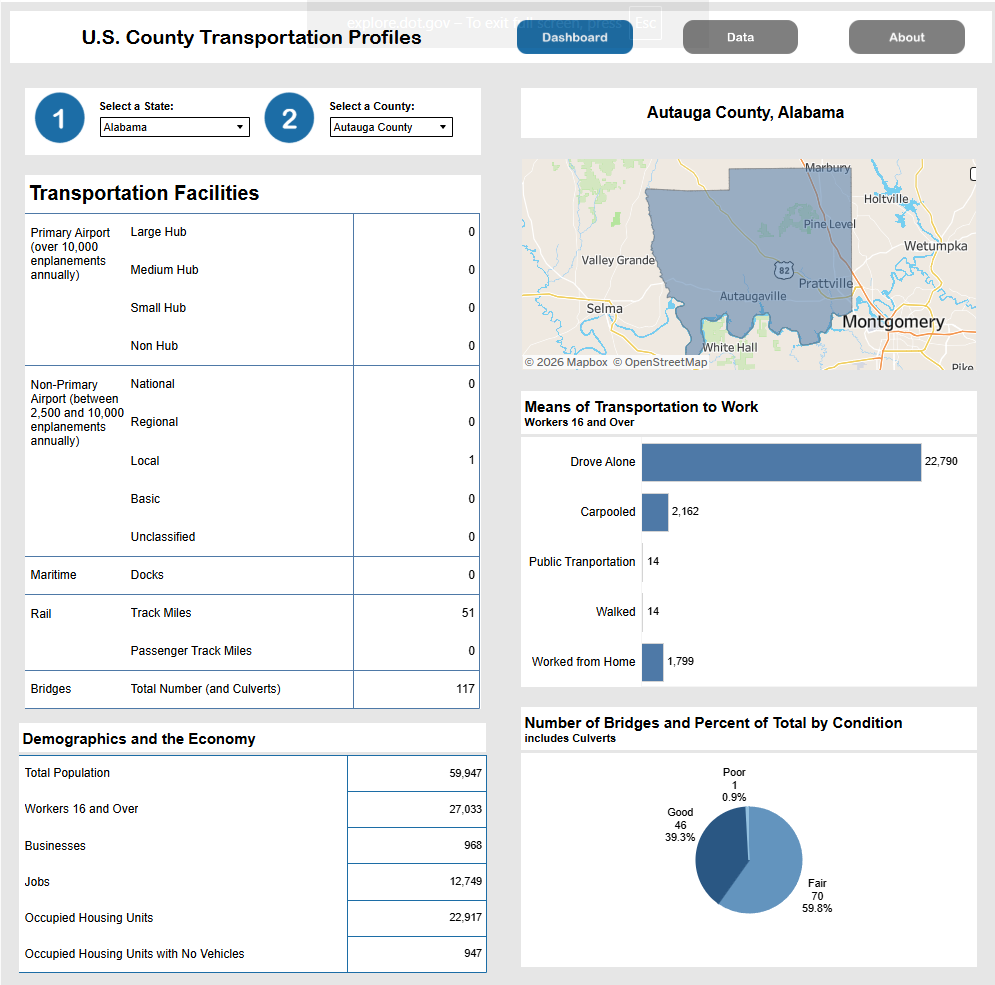Click the OpenStreetMap attribution link
Viewport: 995px width, 985px height.
tap(660, 362)
